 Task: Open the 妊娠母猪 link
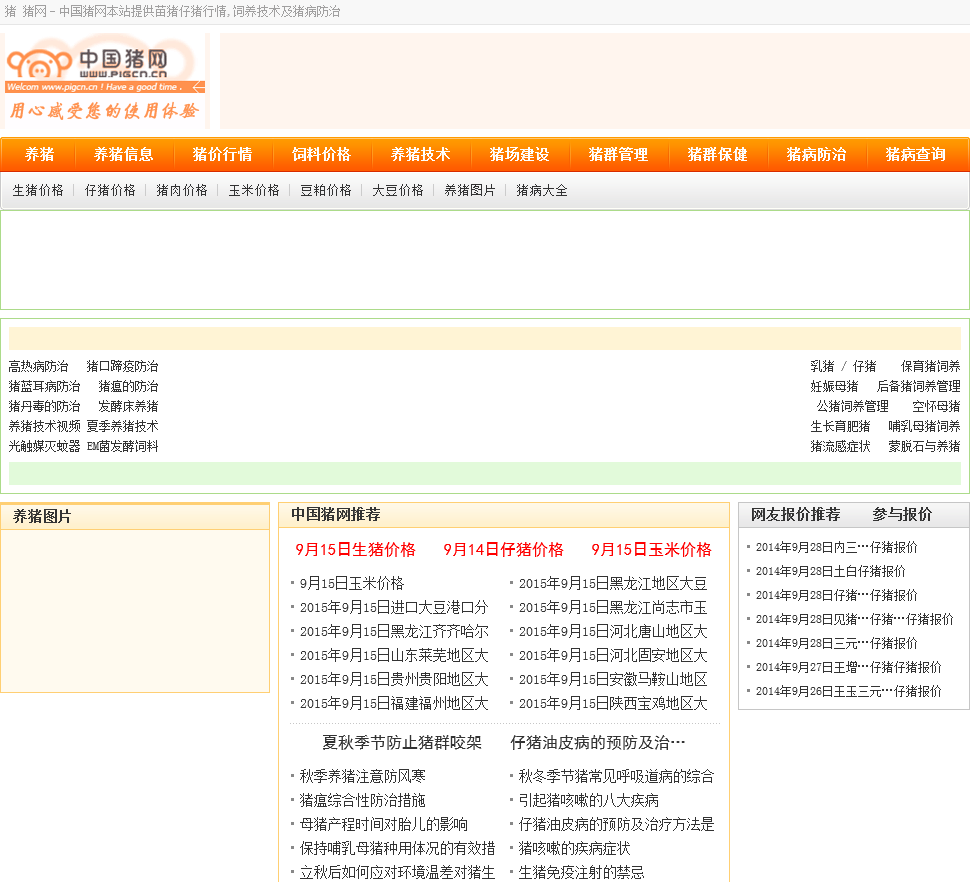[x=835, y=387]
